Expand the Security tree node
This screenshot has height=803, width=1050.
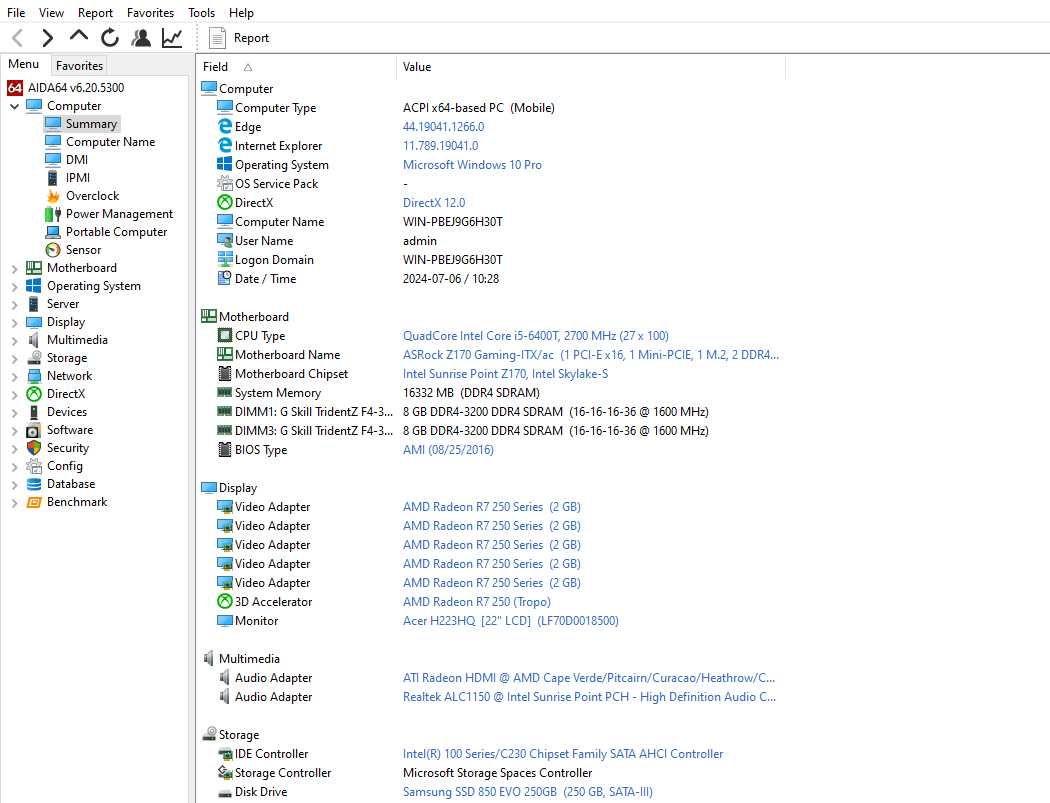tap(14, 448)
